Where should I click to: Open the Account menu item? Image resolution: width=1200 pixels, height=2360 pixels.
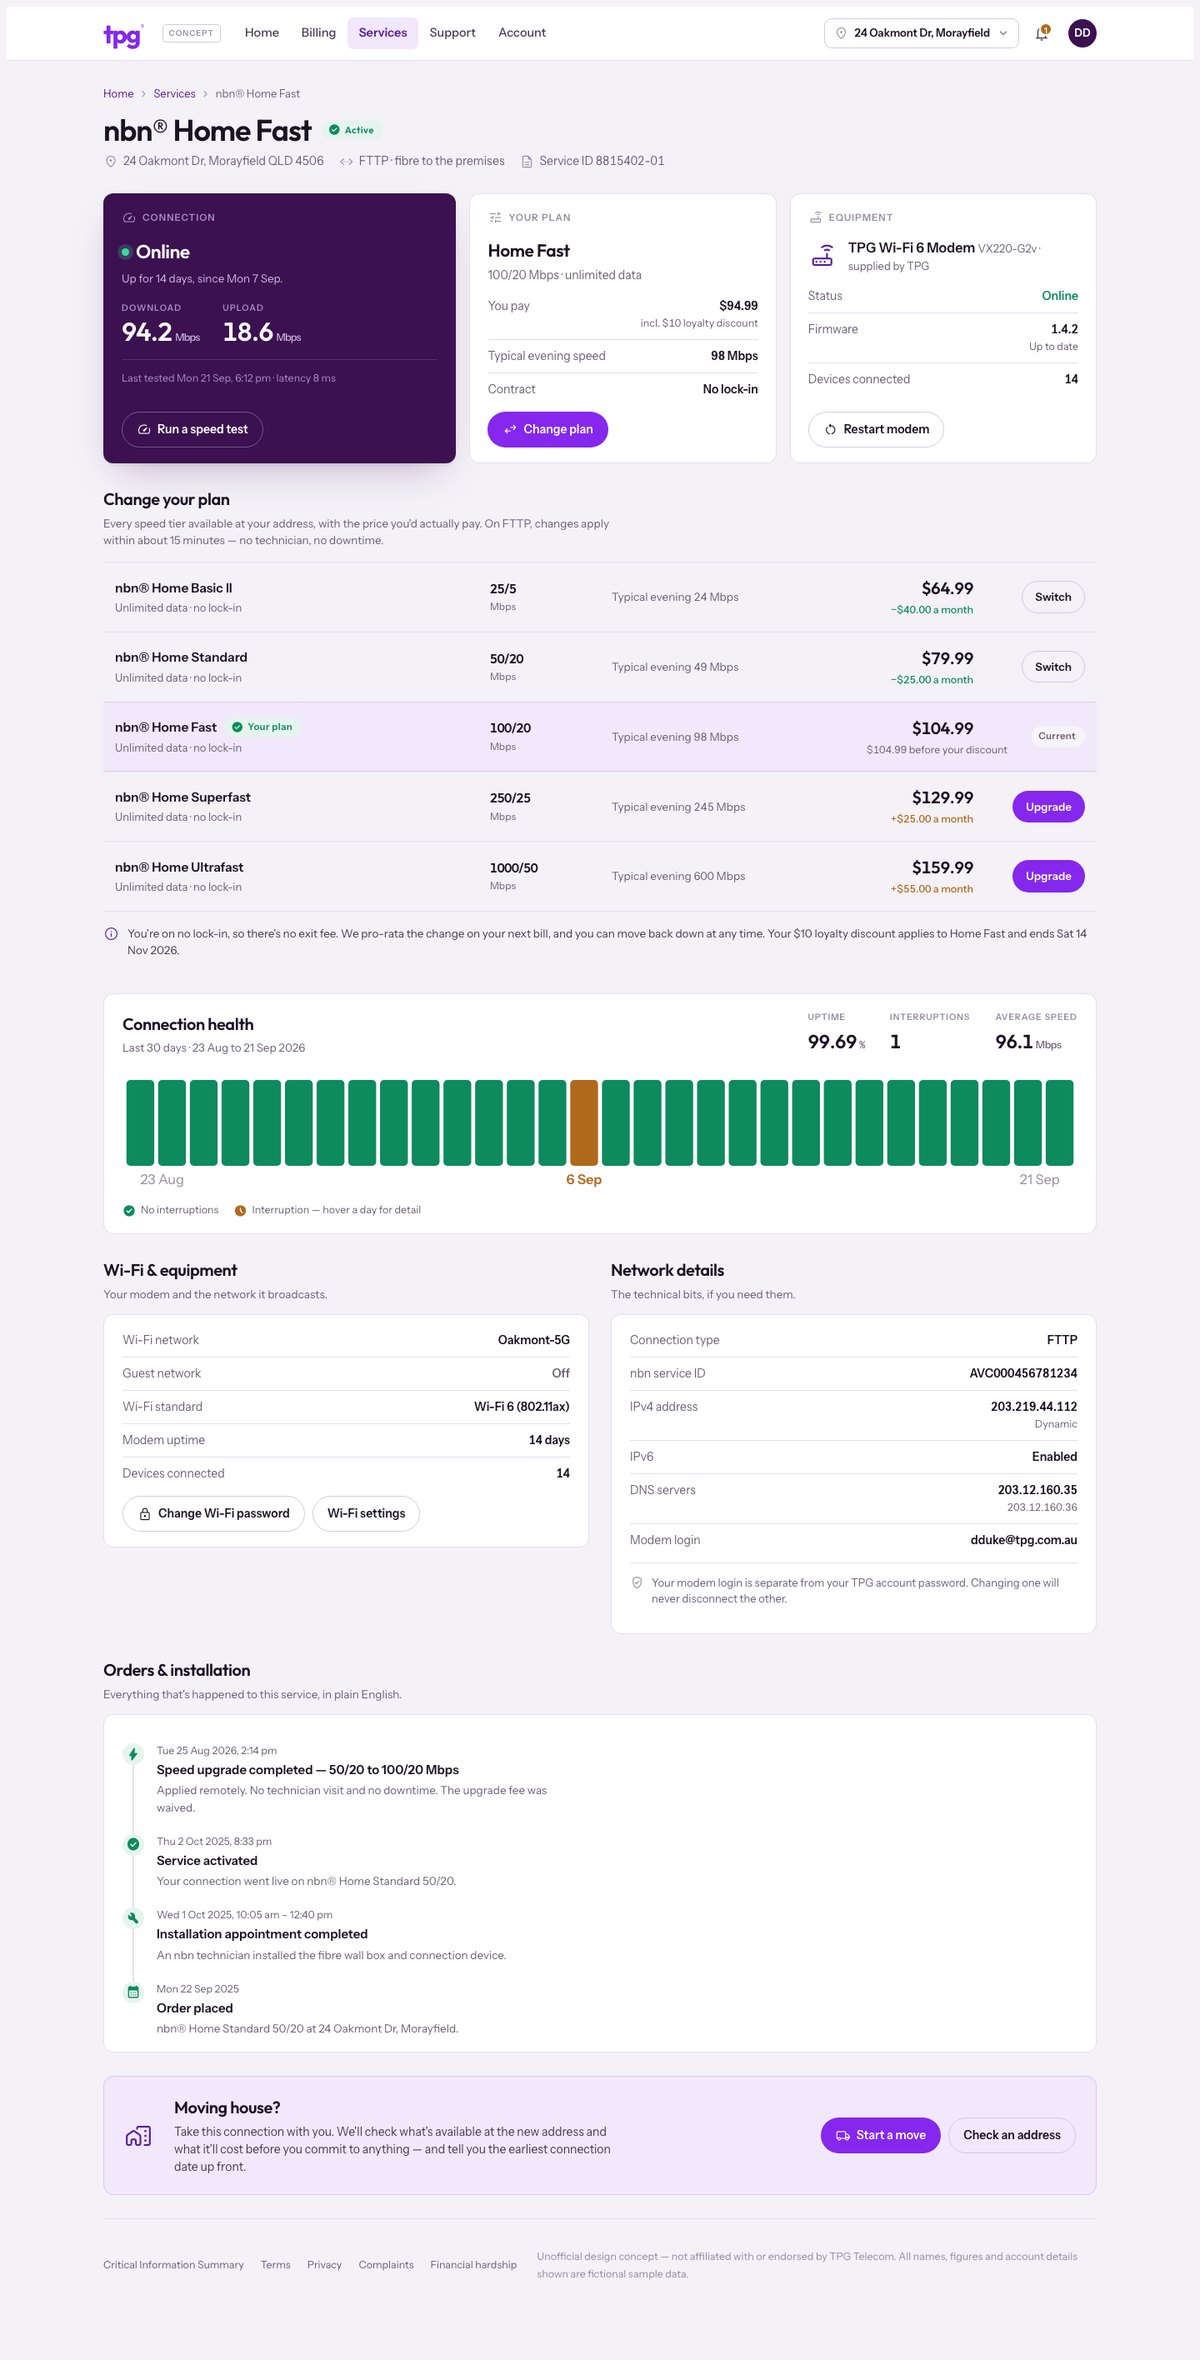[522, 33]
